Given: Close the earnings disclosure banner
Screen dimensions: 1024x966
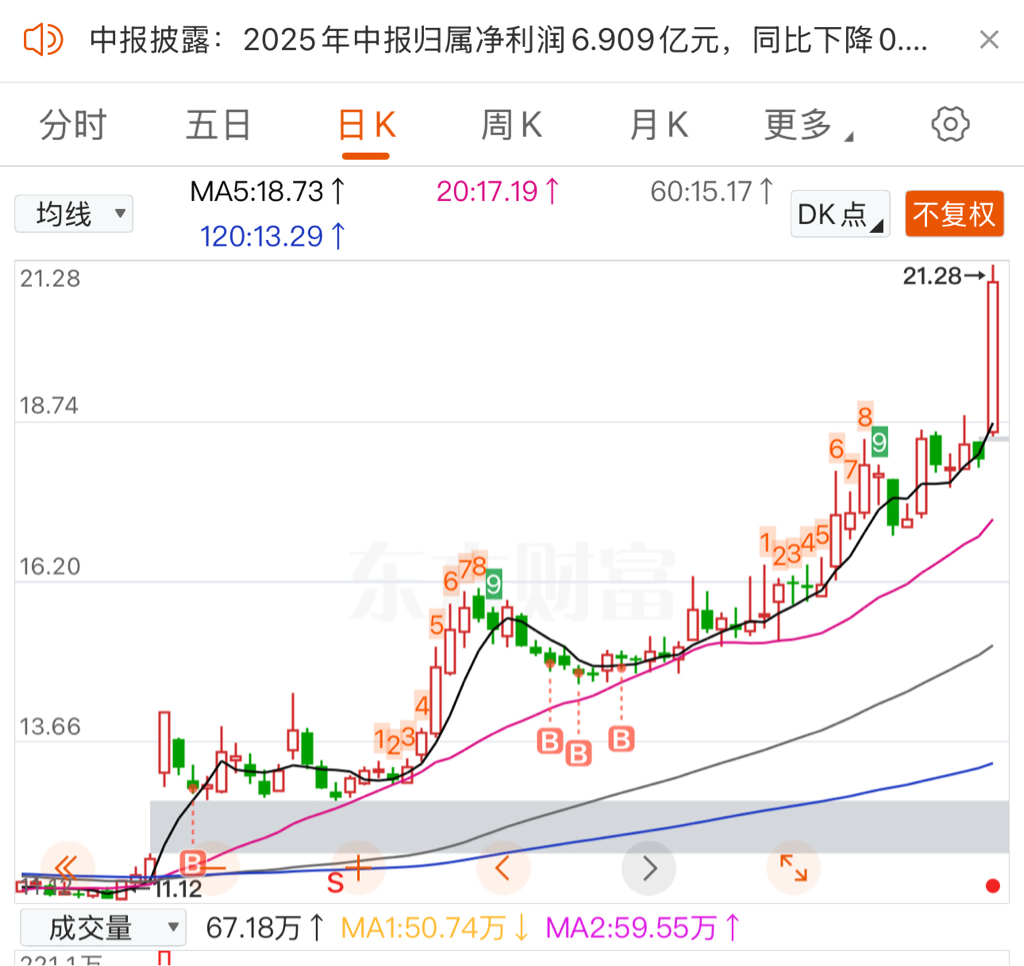Looking at the screenshot, I should [989, 40].
